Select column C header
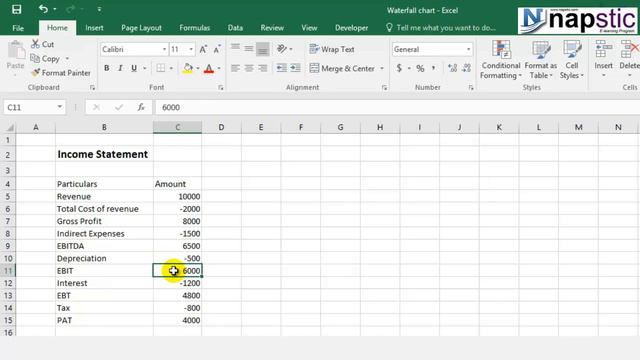 click(x=178, y=127)
